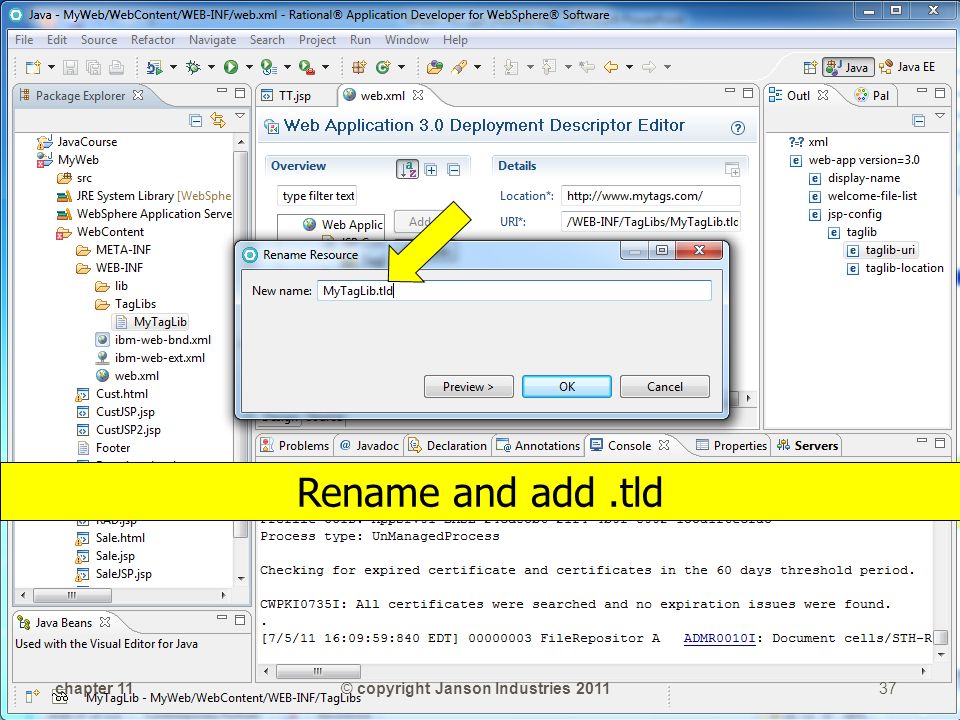
Task: Open the Refactor menu
Action: coord(152,40)
